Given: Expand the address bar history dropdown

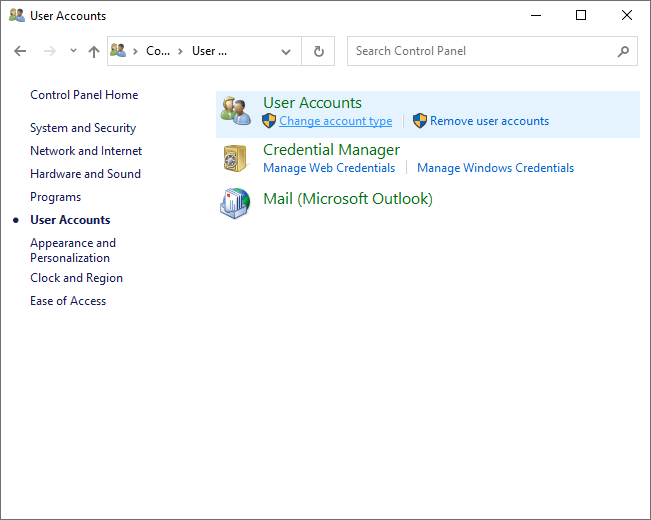Looking at the screenshot, I should 287,51.
